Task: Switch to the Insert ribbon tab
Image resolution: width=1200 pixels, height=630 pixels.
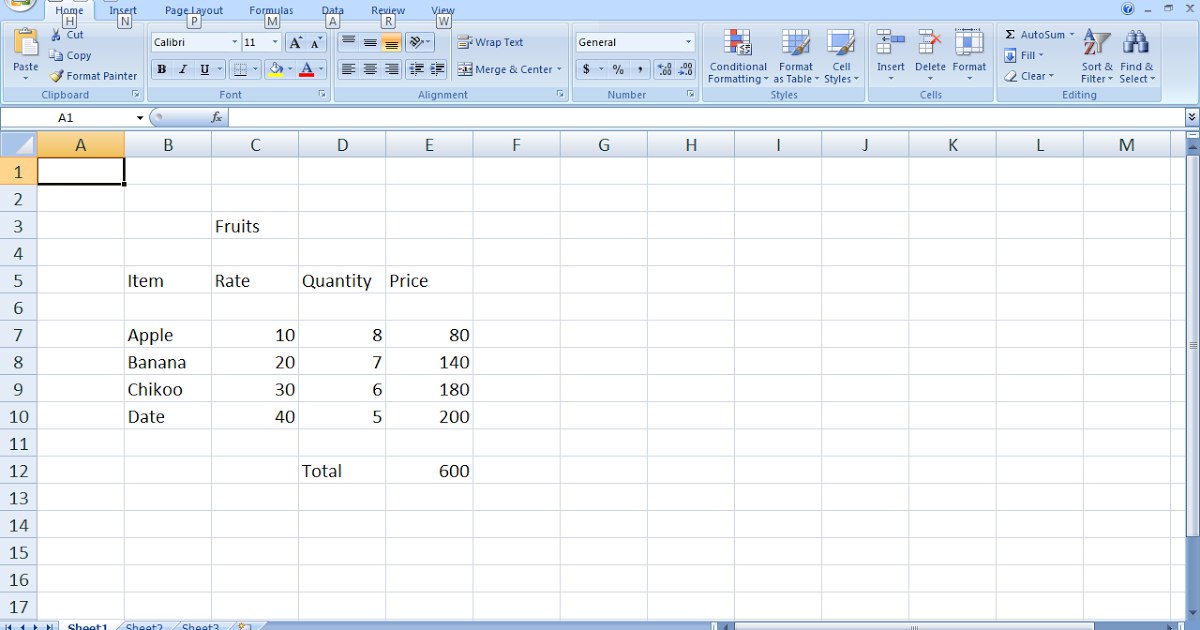Action: pos(123,11)
